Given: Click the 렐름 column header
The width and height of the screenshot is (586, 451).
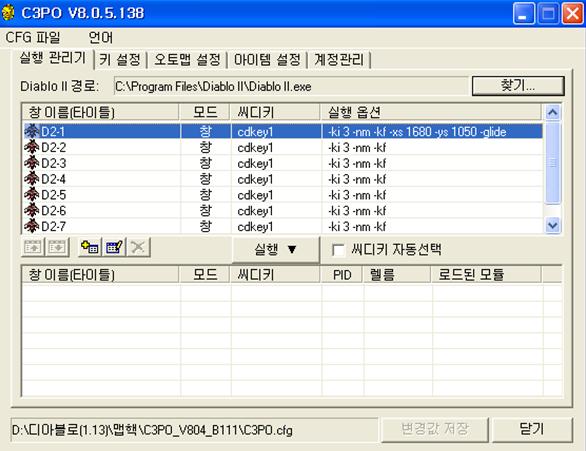Looking at the screenshot, I should point(397,275).
